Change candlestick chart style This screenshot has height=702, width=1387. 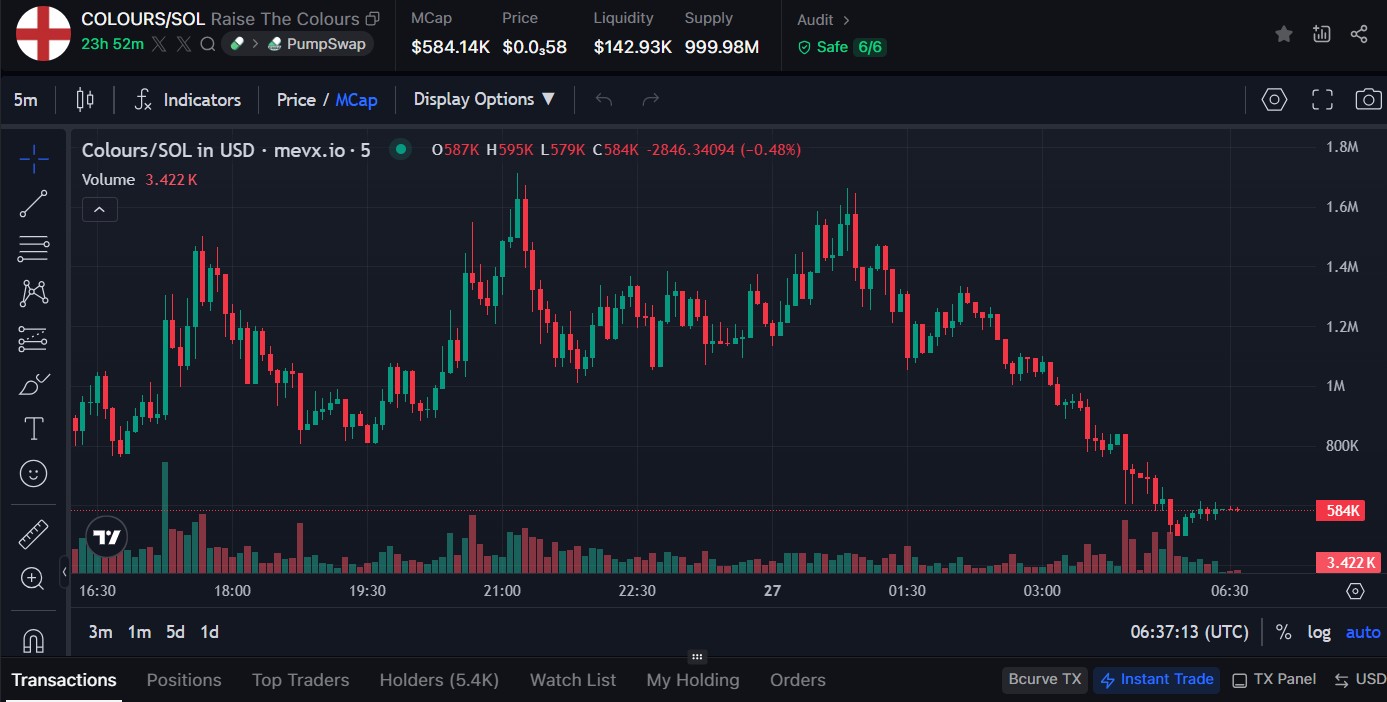(85, 99)
